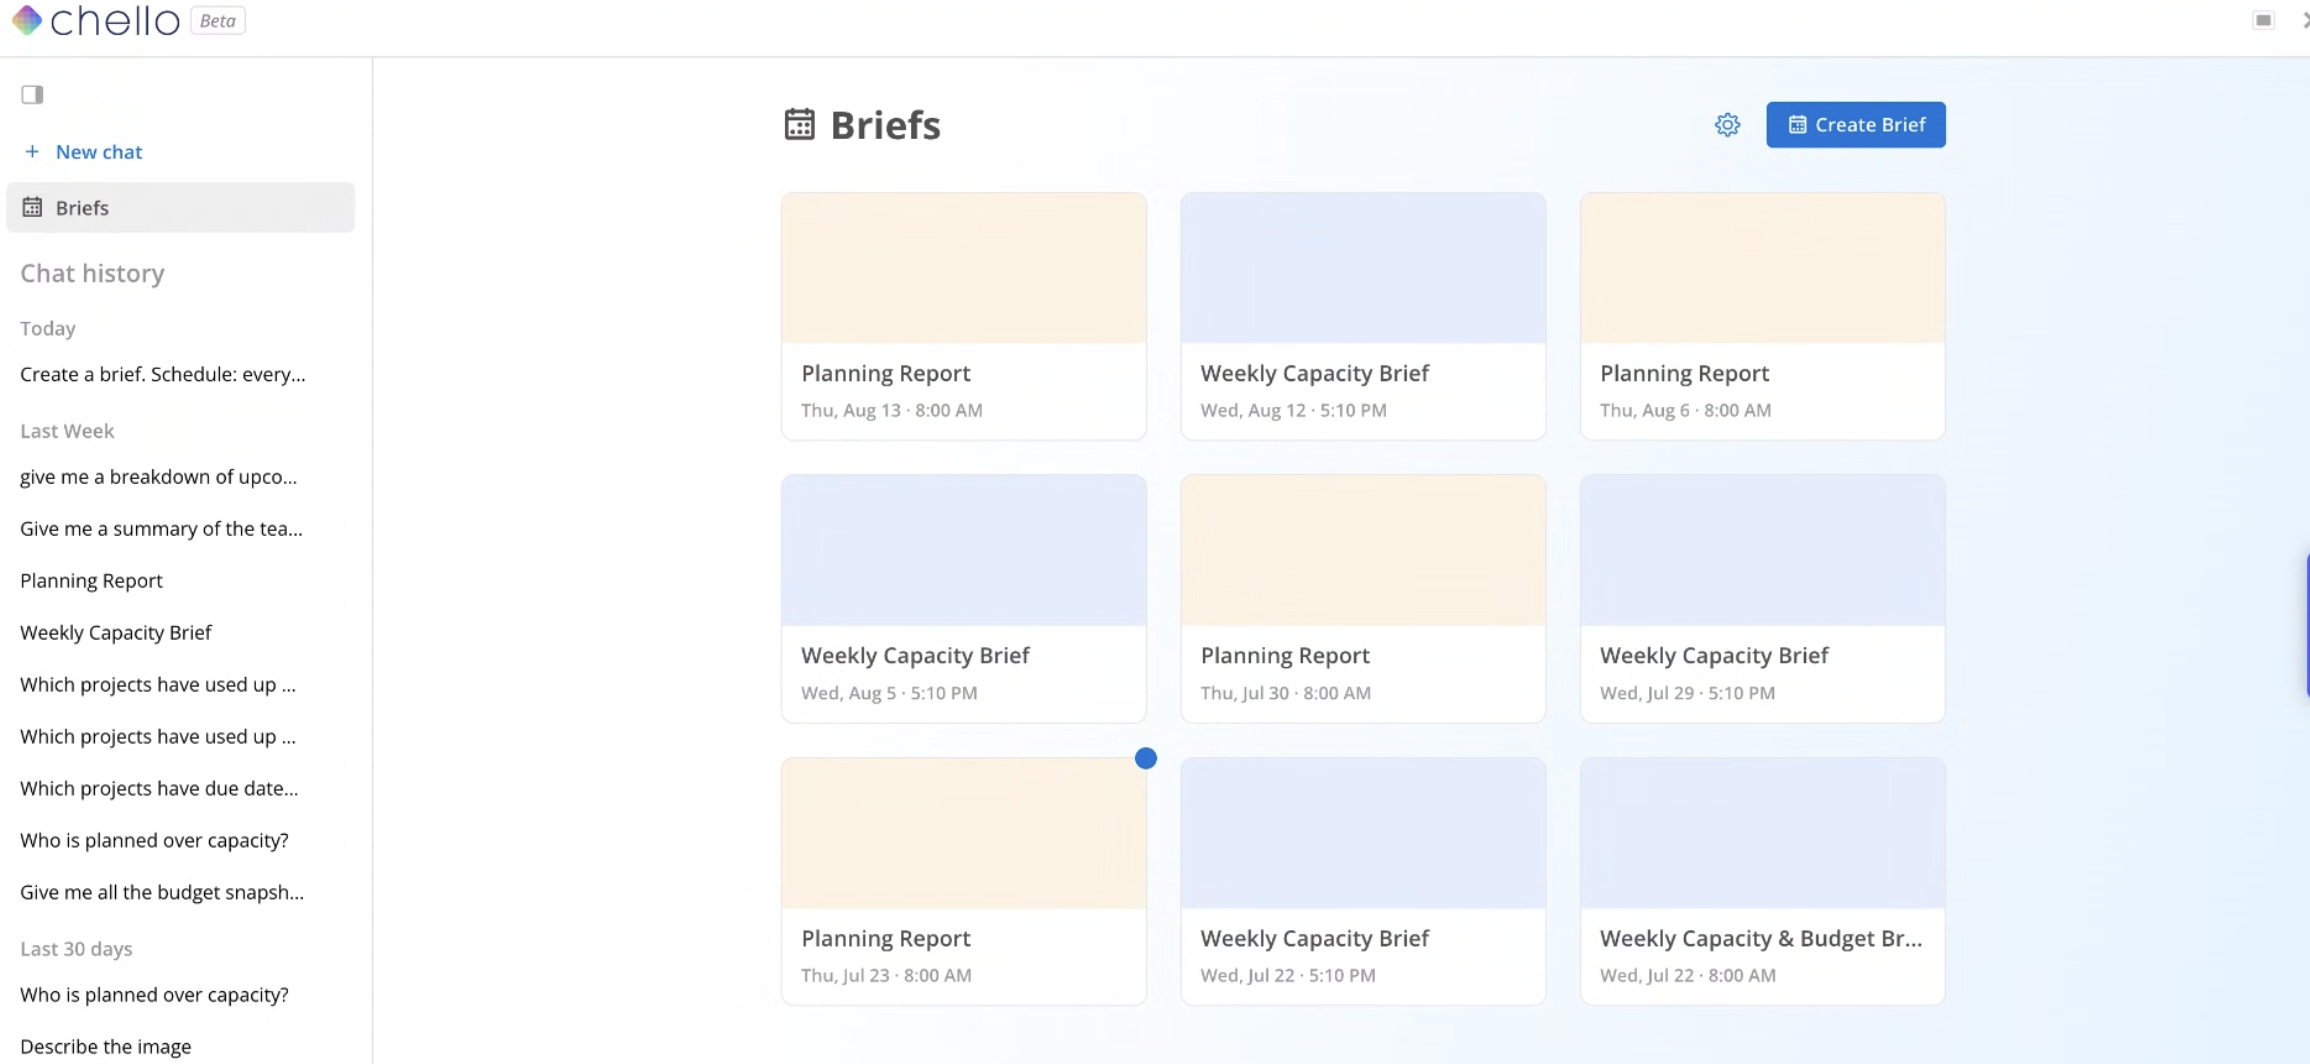The height and width of the screenshot is (1064, 2310).
Task: Click the plus icon for New chat
Action: (x=32, y=151)
